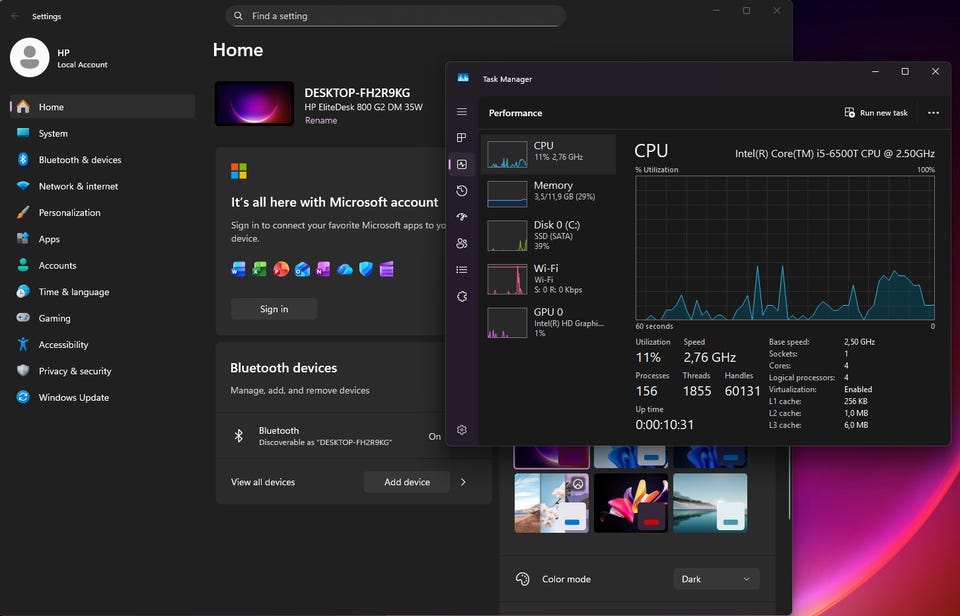960x616 pixels.
Task: Open Startup apps icon in Task Manager
Action: [x=462, y=217]
